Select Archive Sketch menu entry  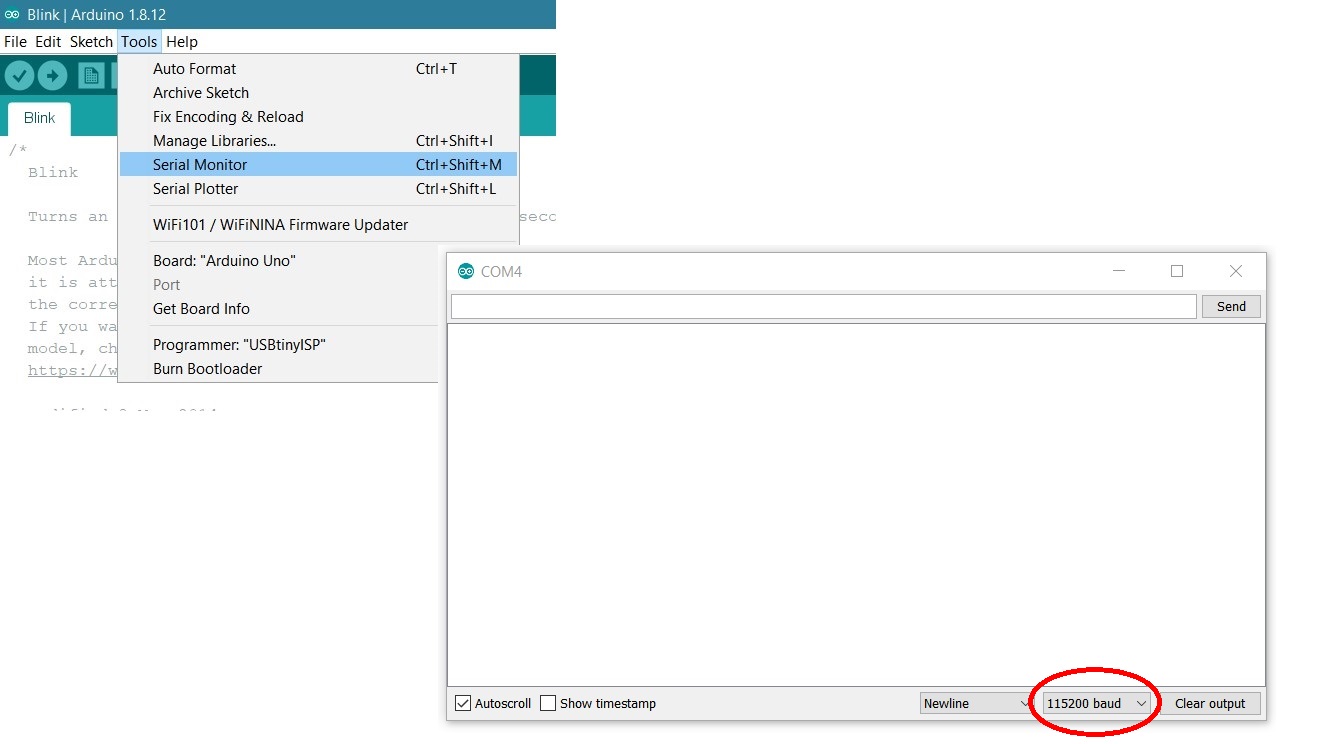click(318, 93)
